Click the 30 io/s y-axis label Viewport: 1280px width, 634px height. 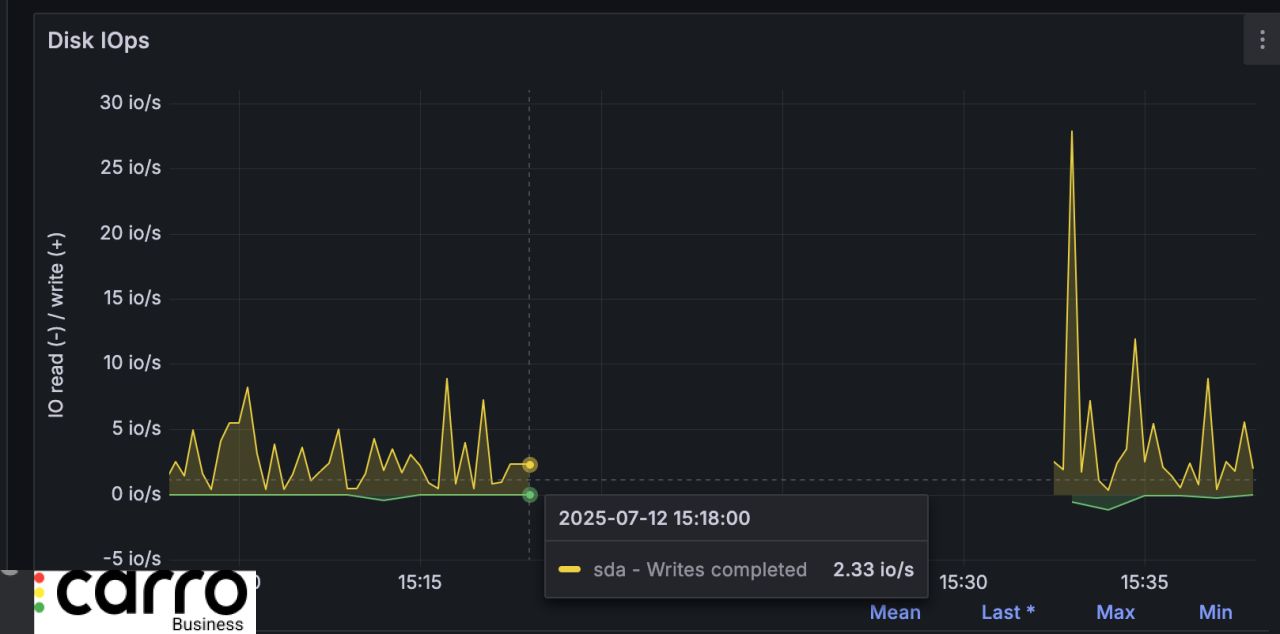130,103
